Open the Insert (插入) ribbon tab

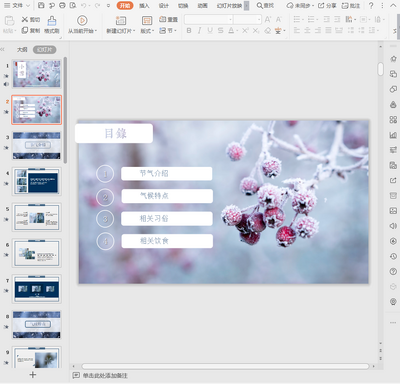(144, 5)
